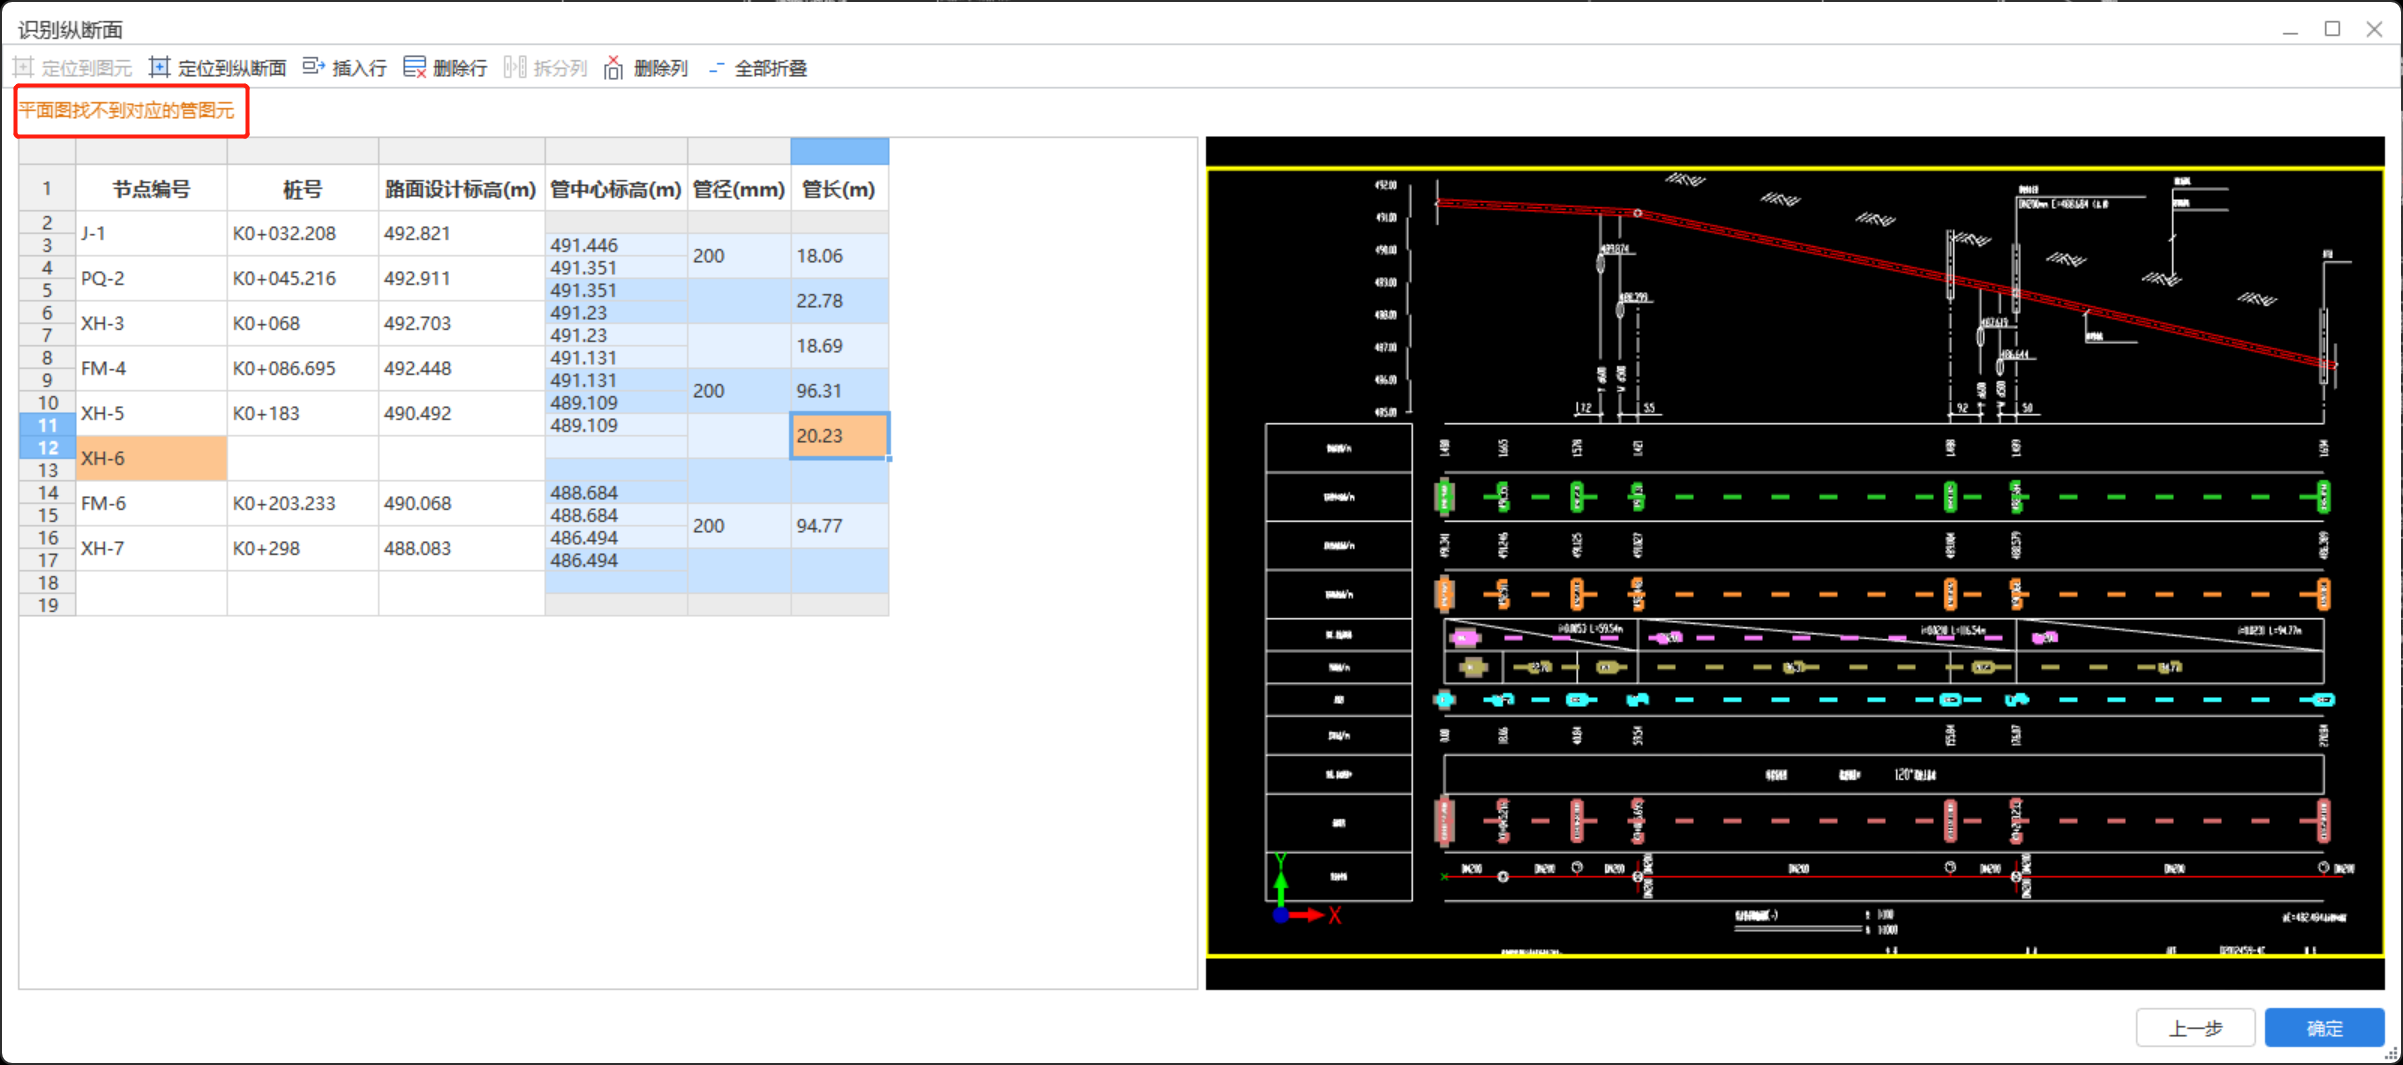This screenshot has width=2403, height=1065.
Task: Click the 全部折叠 collapse all icon
Action: (x=716, y=68)
